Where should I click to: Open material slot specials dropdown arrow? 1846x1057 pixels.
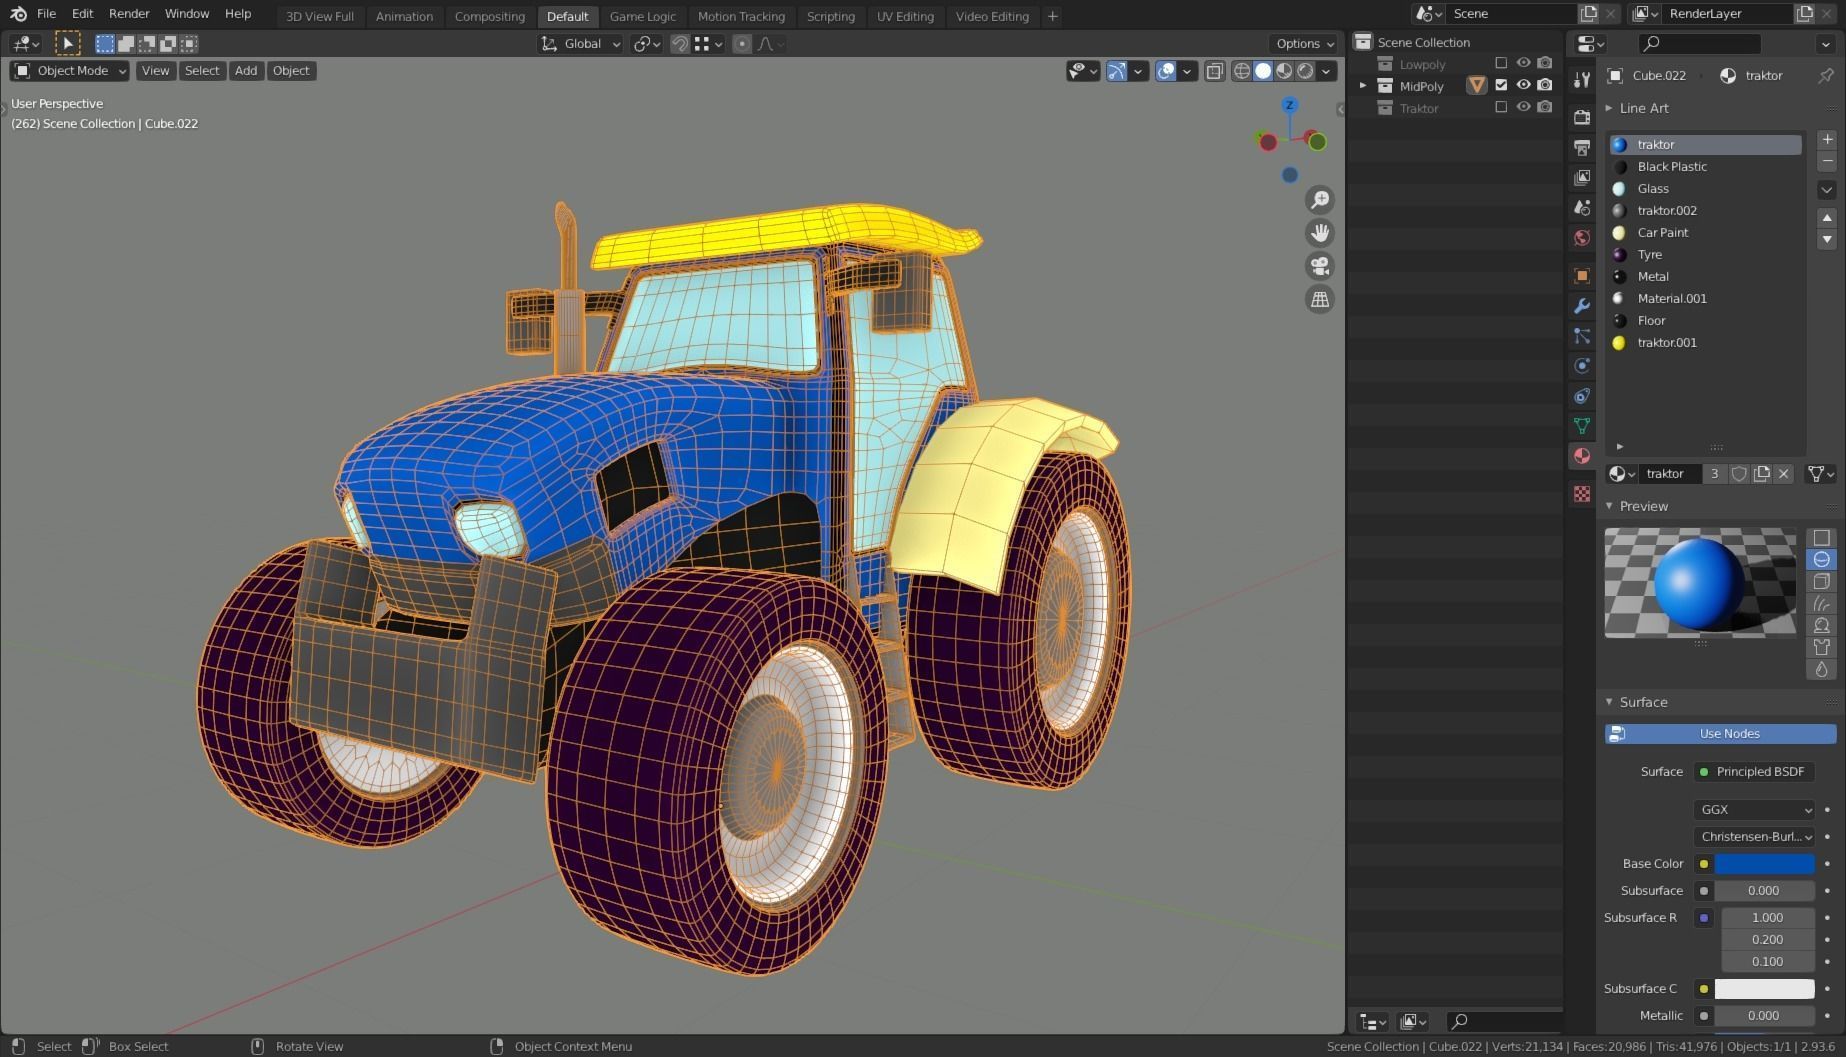[1827, 189]
